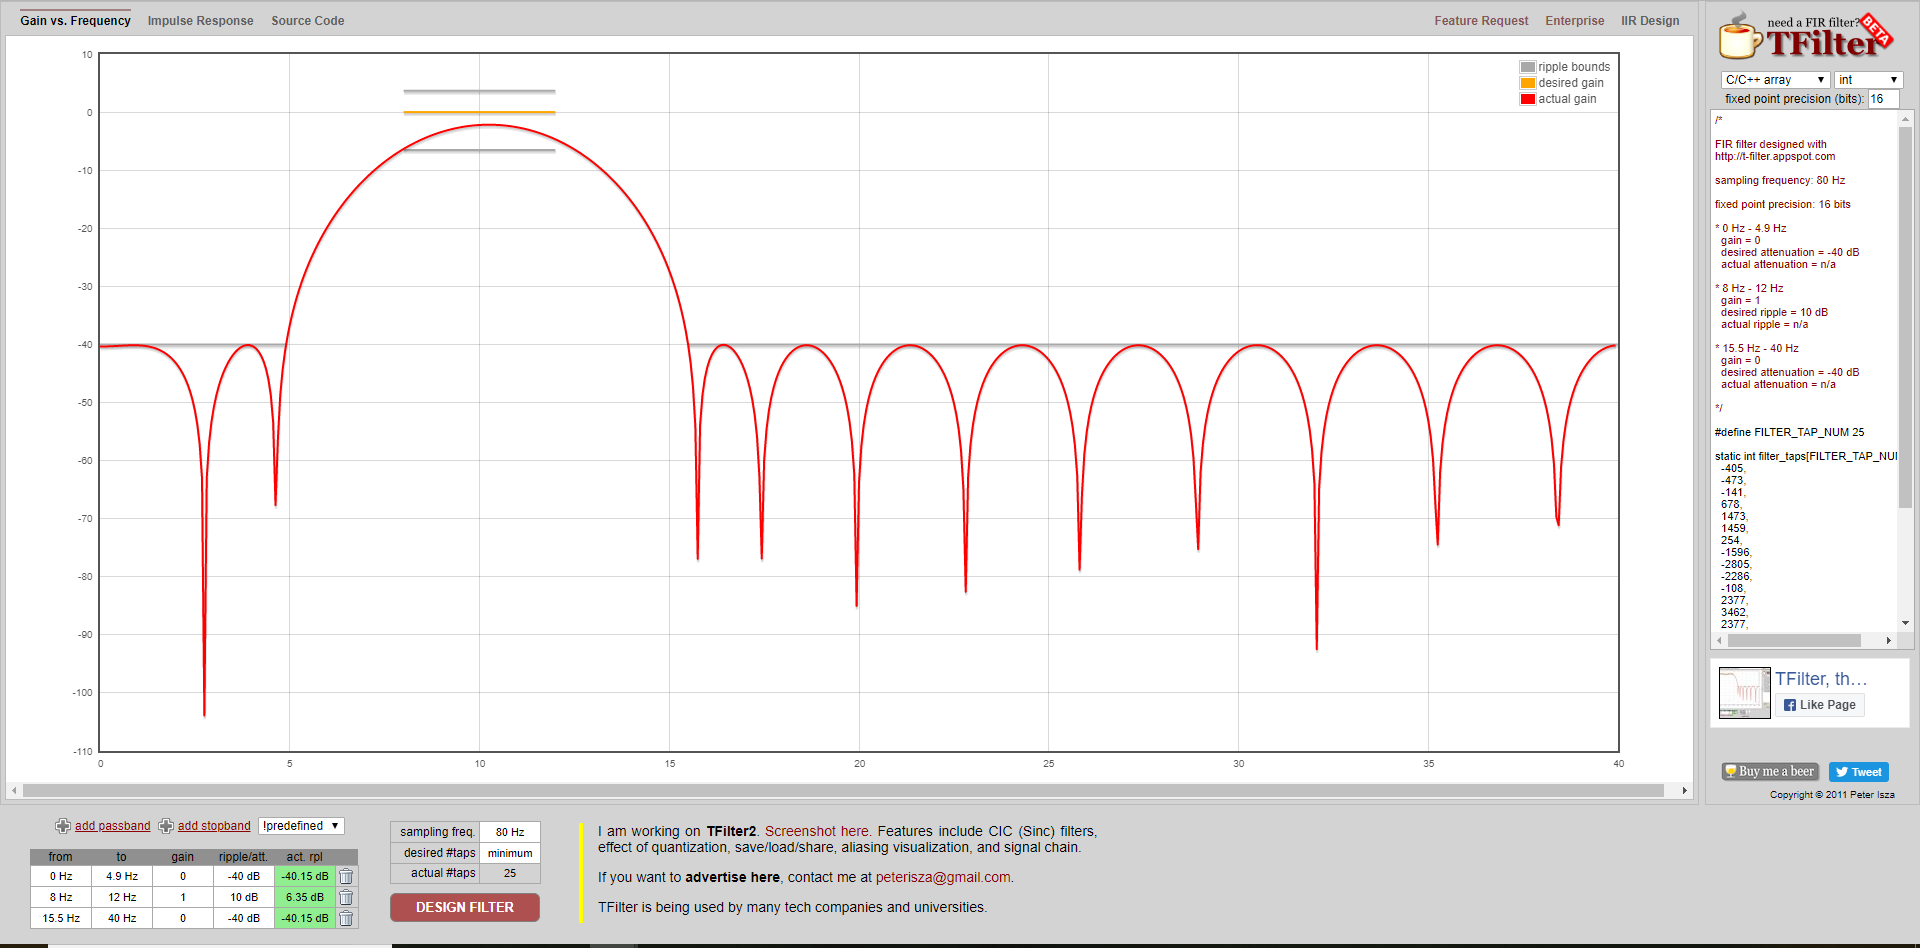This screenshot has height=948, width=1920.
Task: Click the add stopband plus icon
Action: tap(166, 826)
